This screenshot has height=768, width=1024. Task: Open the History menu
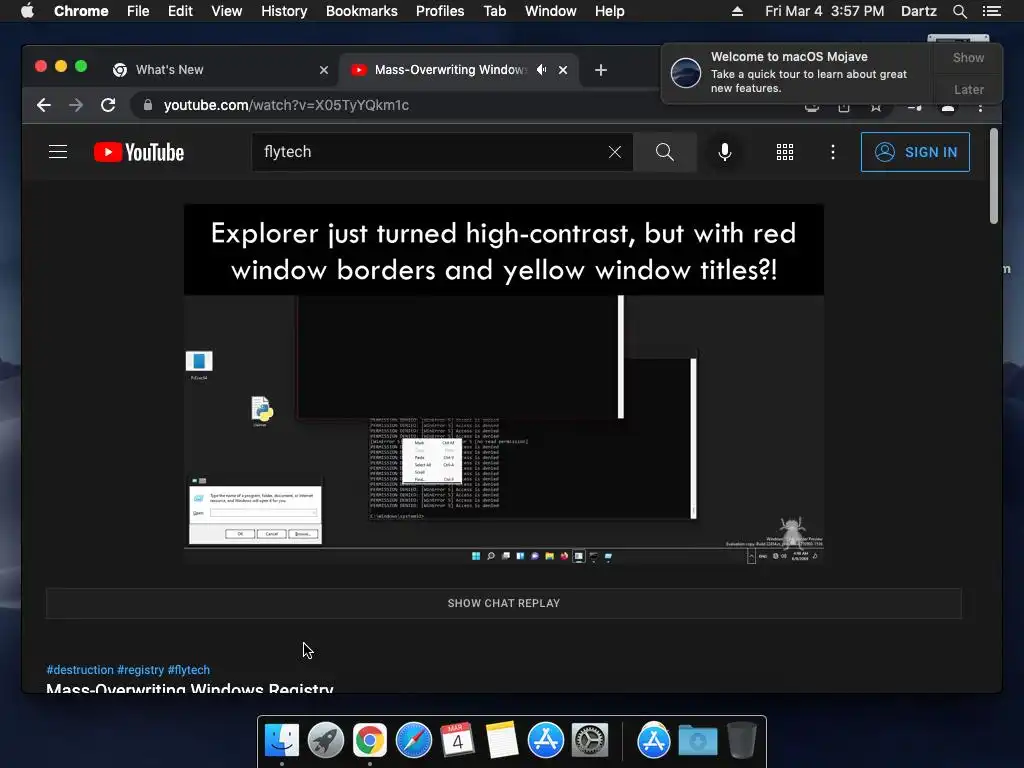coord(284,11)
